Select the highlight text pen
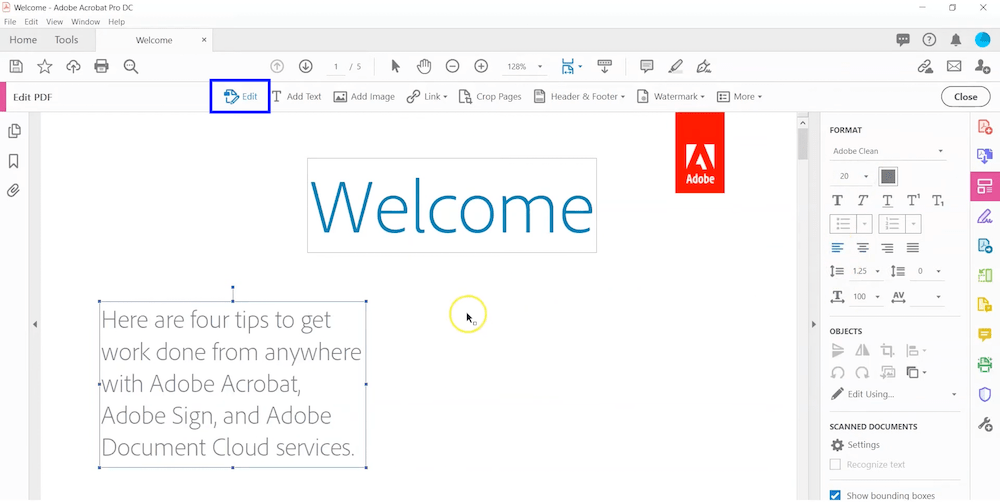Image resolution: width=1000 pixels, height=502 pixels. point(675,66)
